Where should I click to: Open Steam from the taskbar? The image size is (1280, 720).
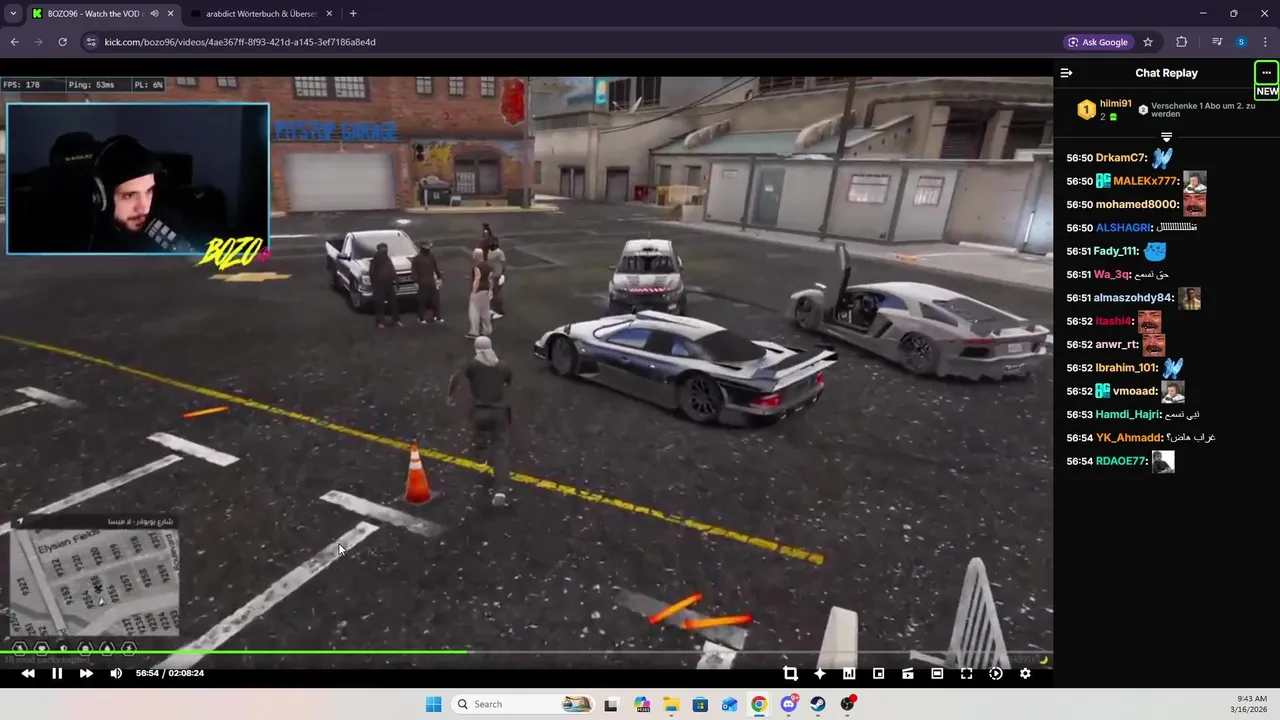coord(818,704)
